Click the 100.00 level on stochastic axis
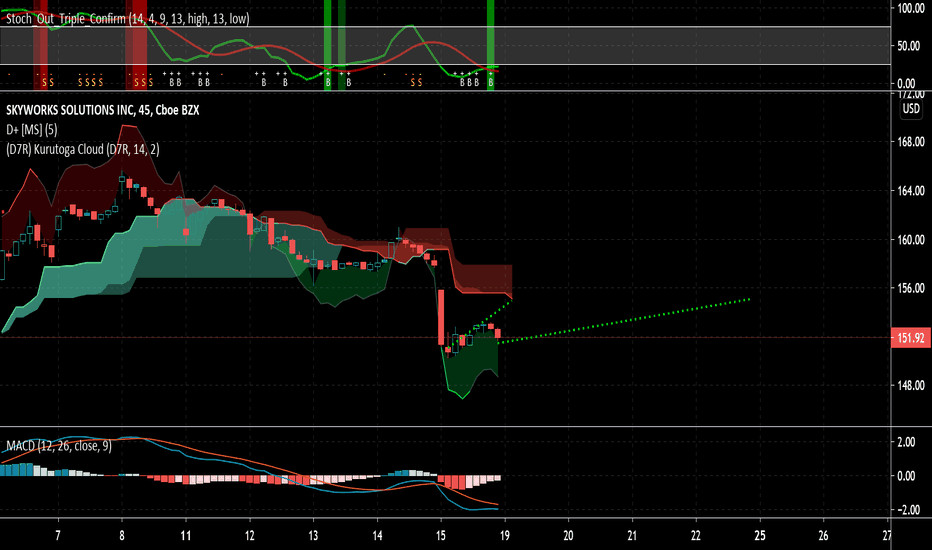932x550 pixels. click(911, 8)
